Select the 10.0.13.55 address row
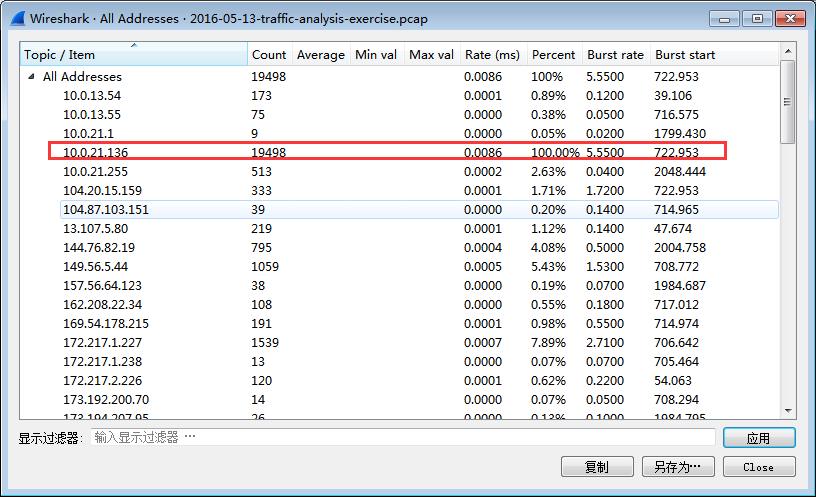The width and height of the screenshot is (816, 497). pyautogui.click(x=399, y=114)
